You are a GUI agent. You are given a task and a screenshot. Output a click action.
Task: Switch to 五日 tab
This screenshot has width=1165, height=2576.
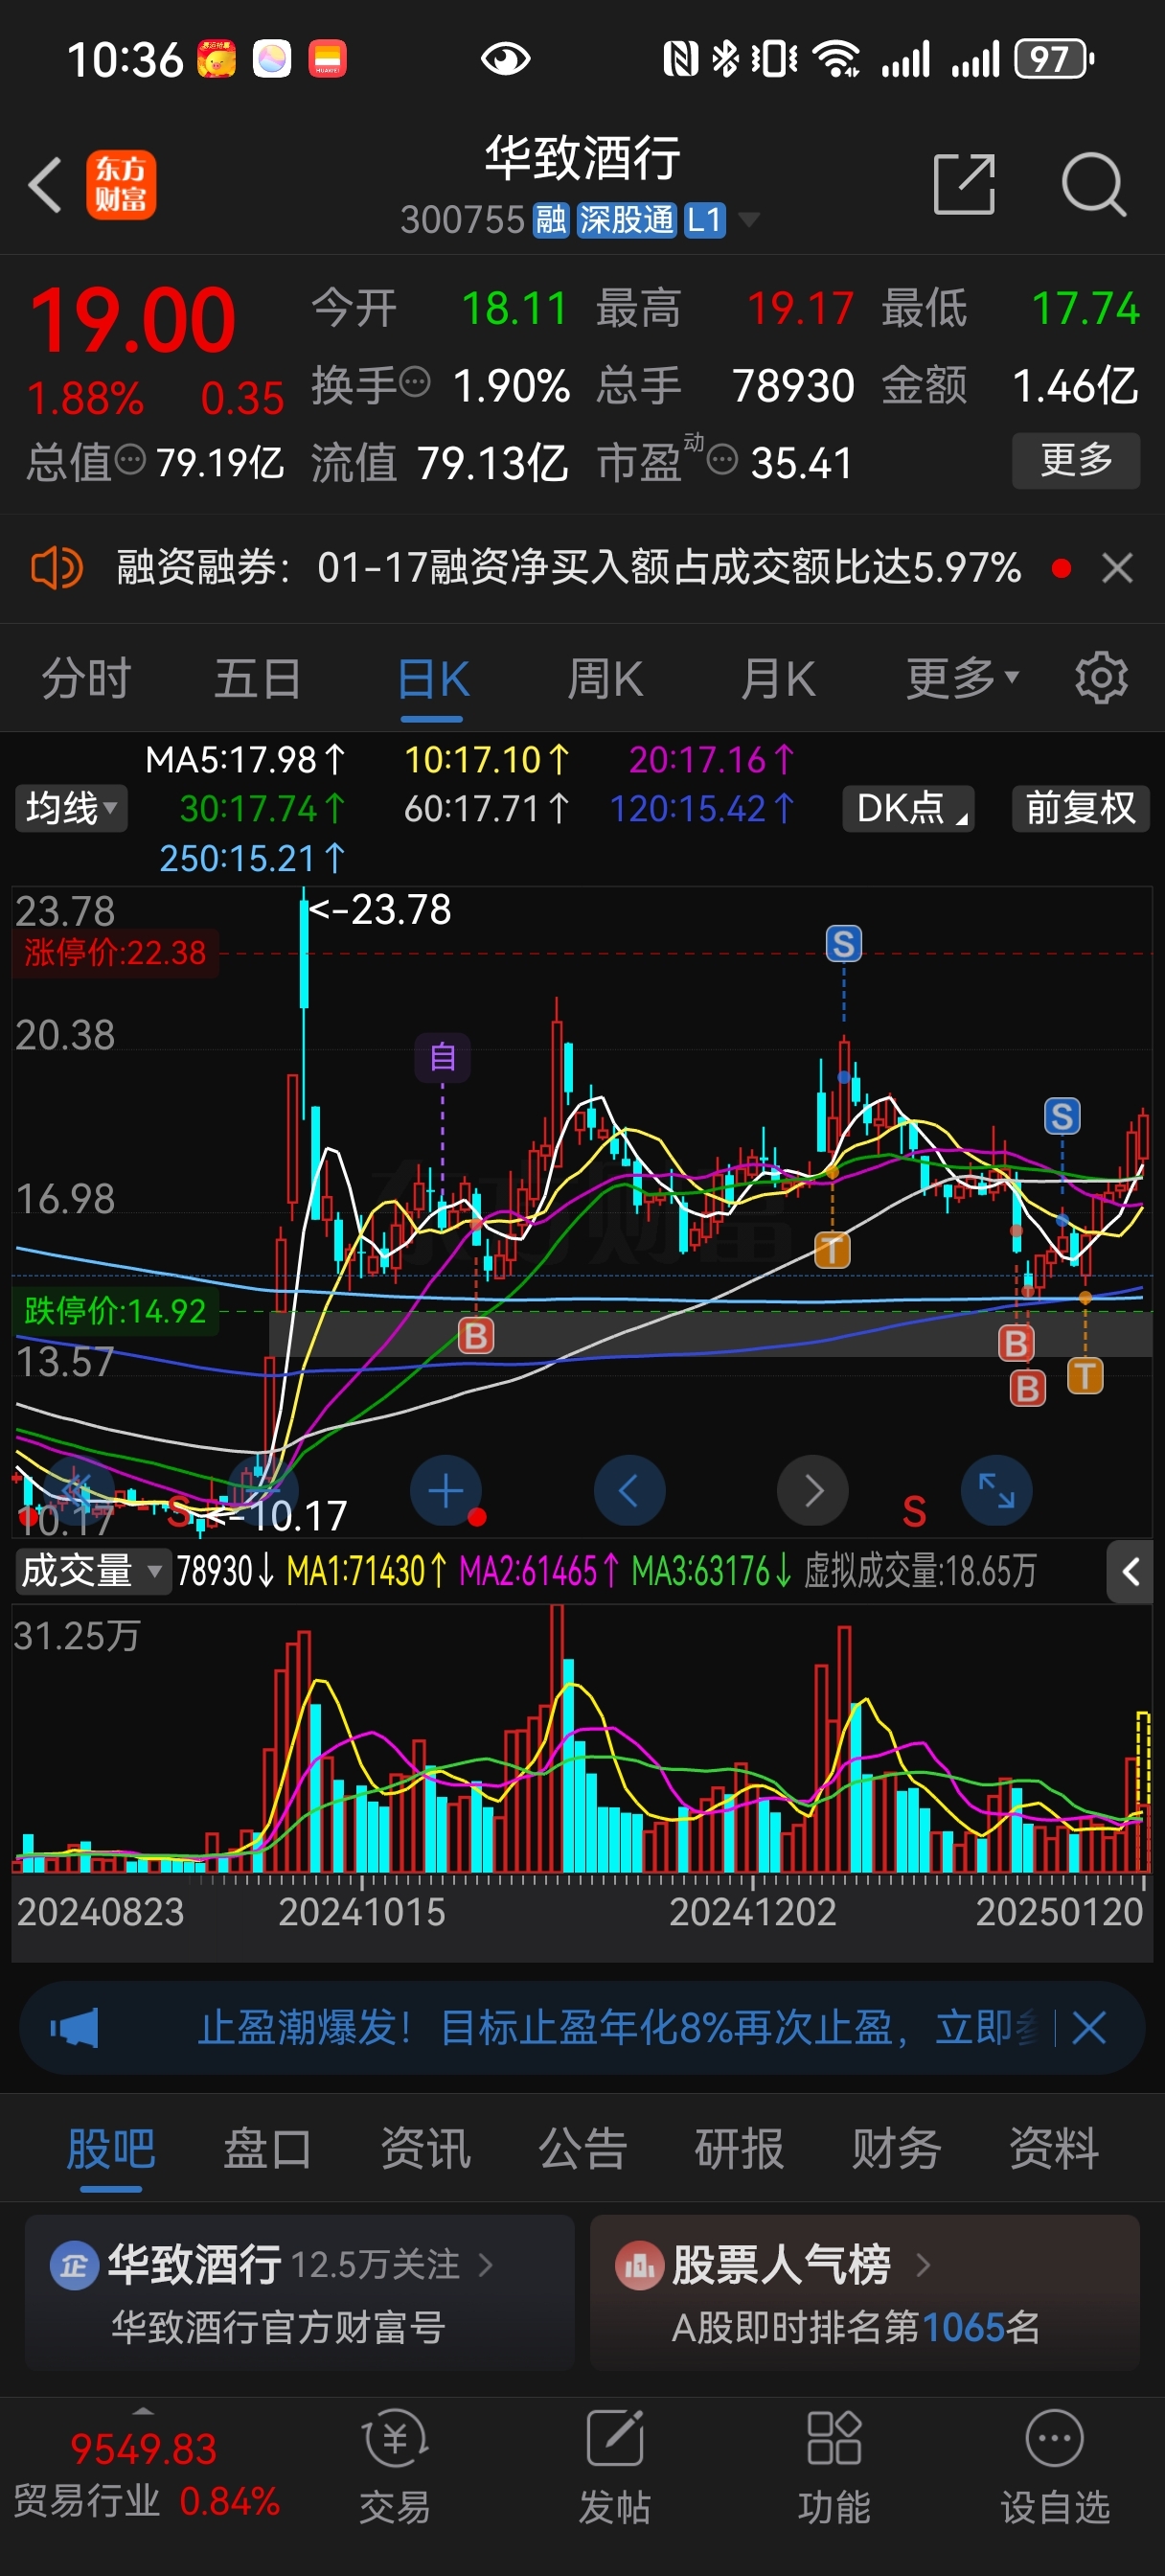[258, 679]
